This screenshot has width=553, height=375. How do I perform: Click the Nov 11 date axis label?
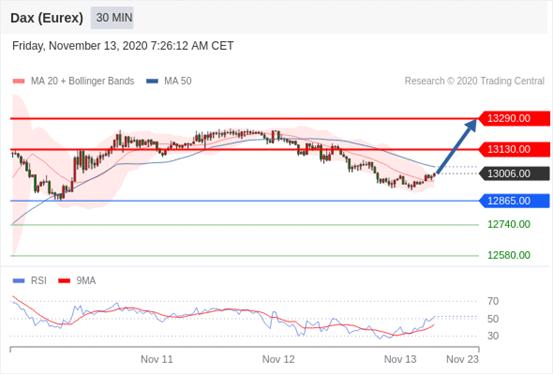157,359
